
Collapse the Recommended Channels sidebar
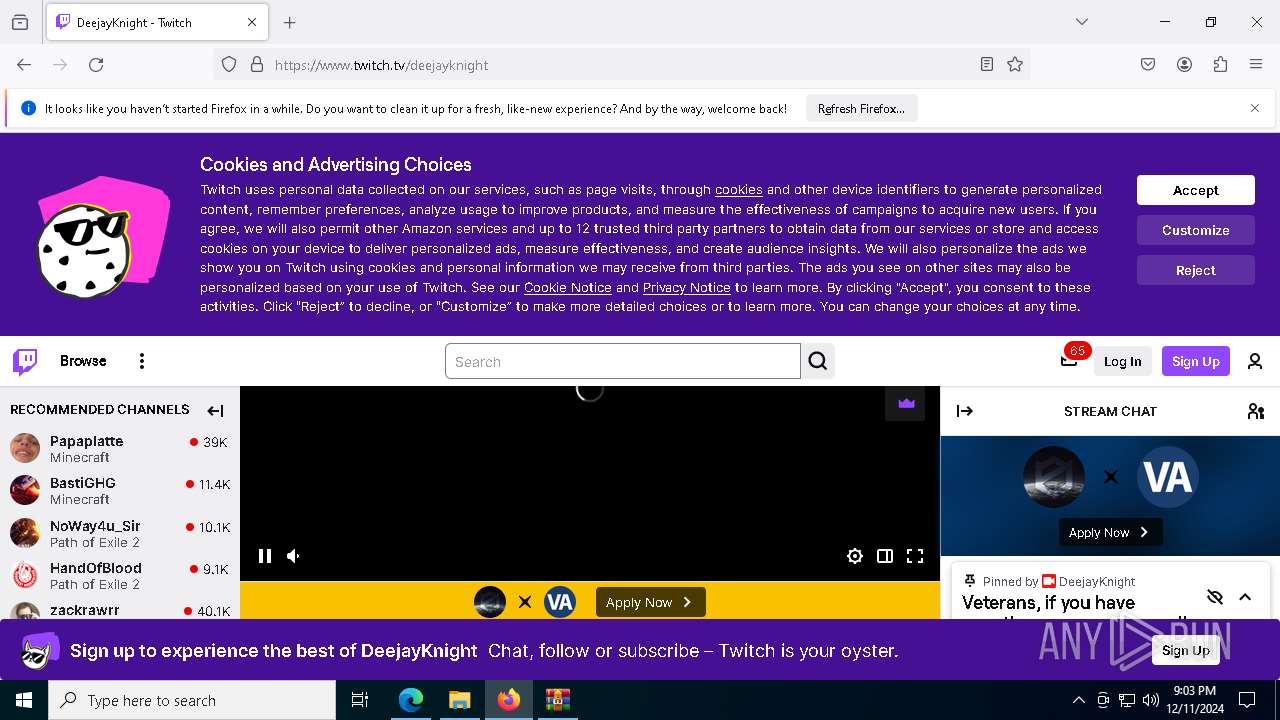[215, 410]
